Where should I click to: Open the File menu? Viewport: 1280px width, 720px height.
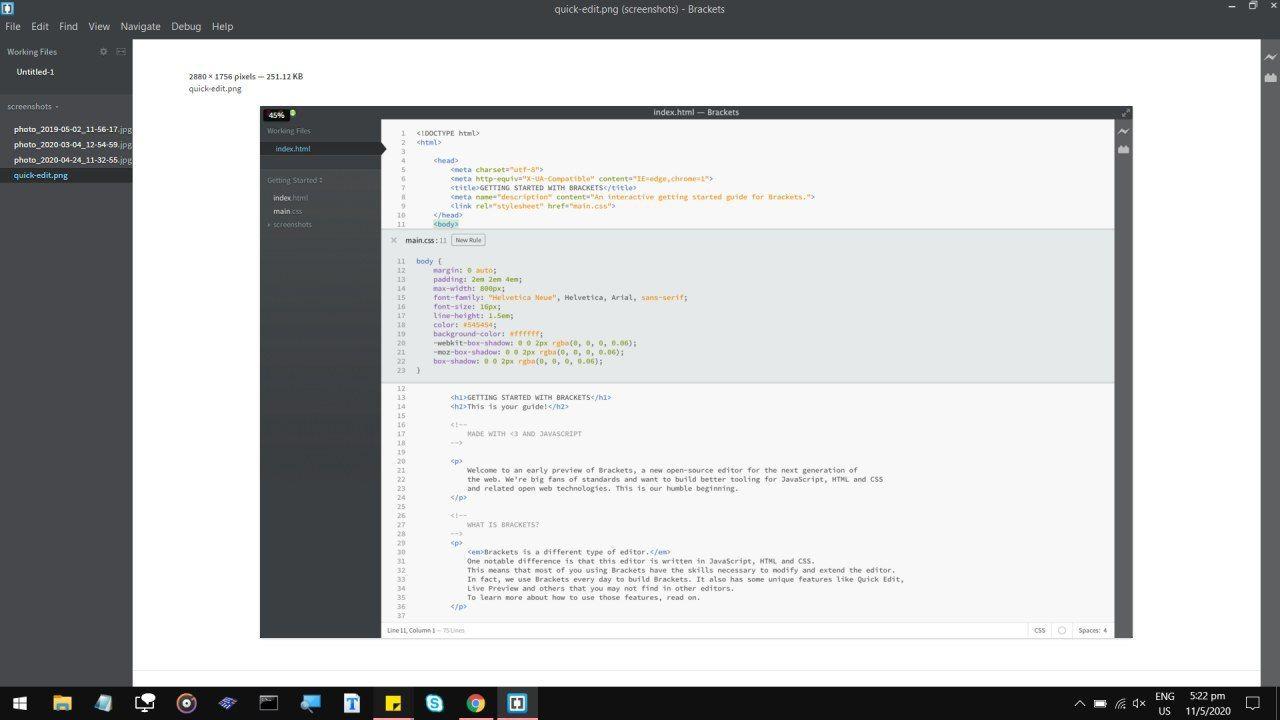coord(13,26)
